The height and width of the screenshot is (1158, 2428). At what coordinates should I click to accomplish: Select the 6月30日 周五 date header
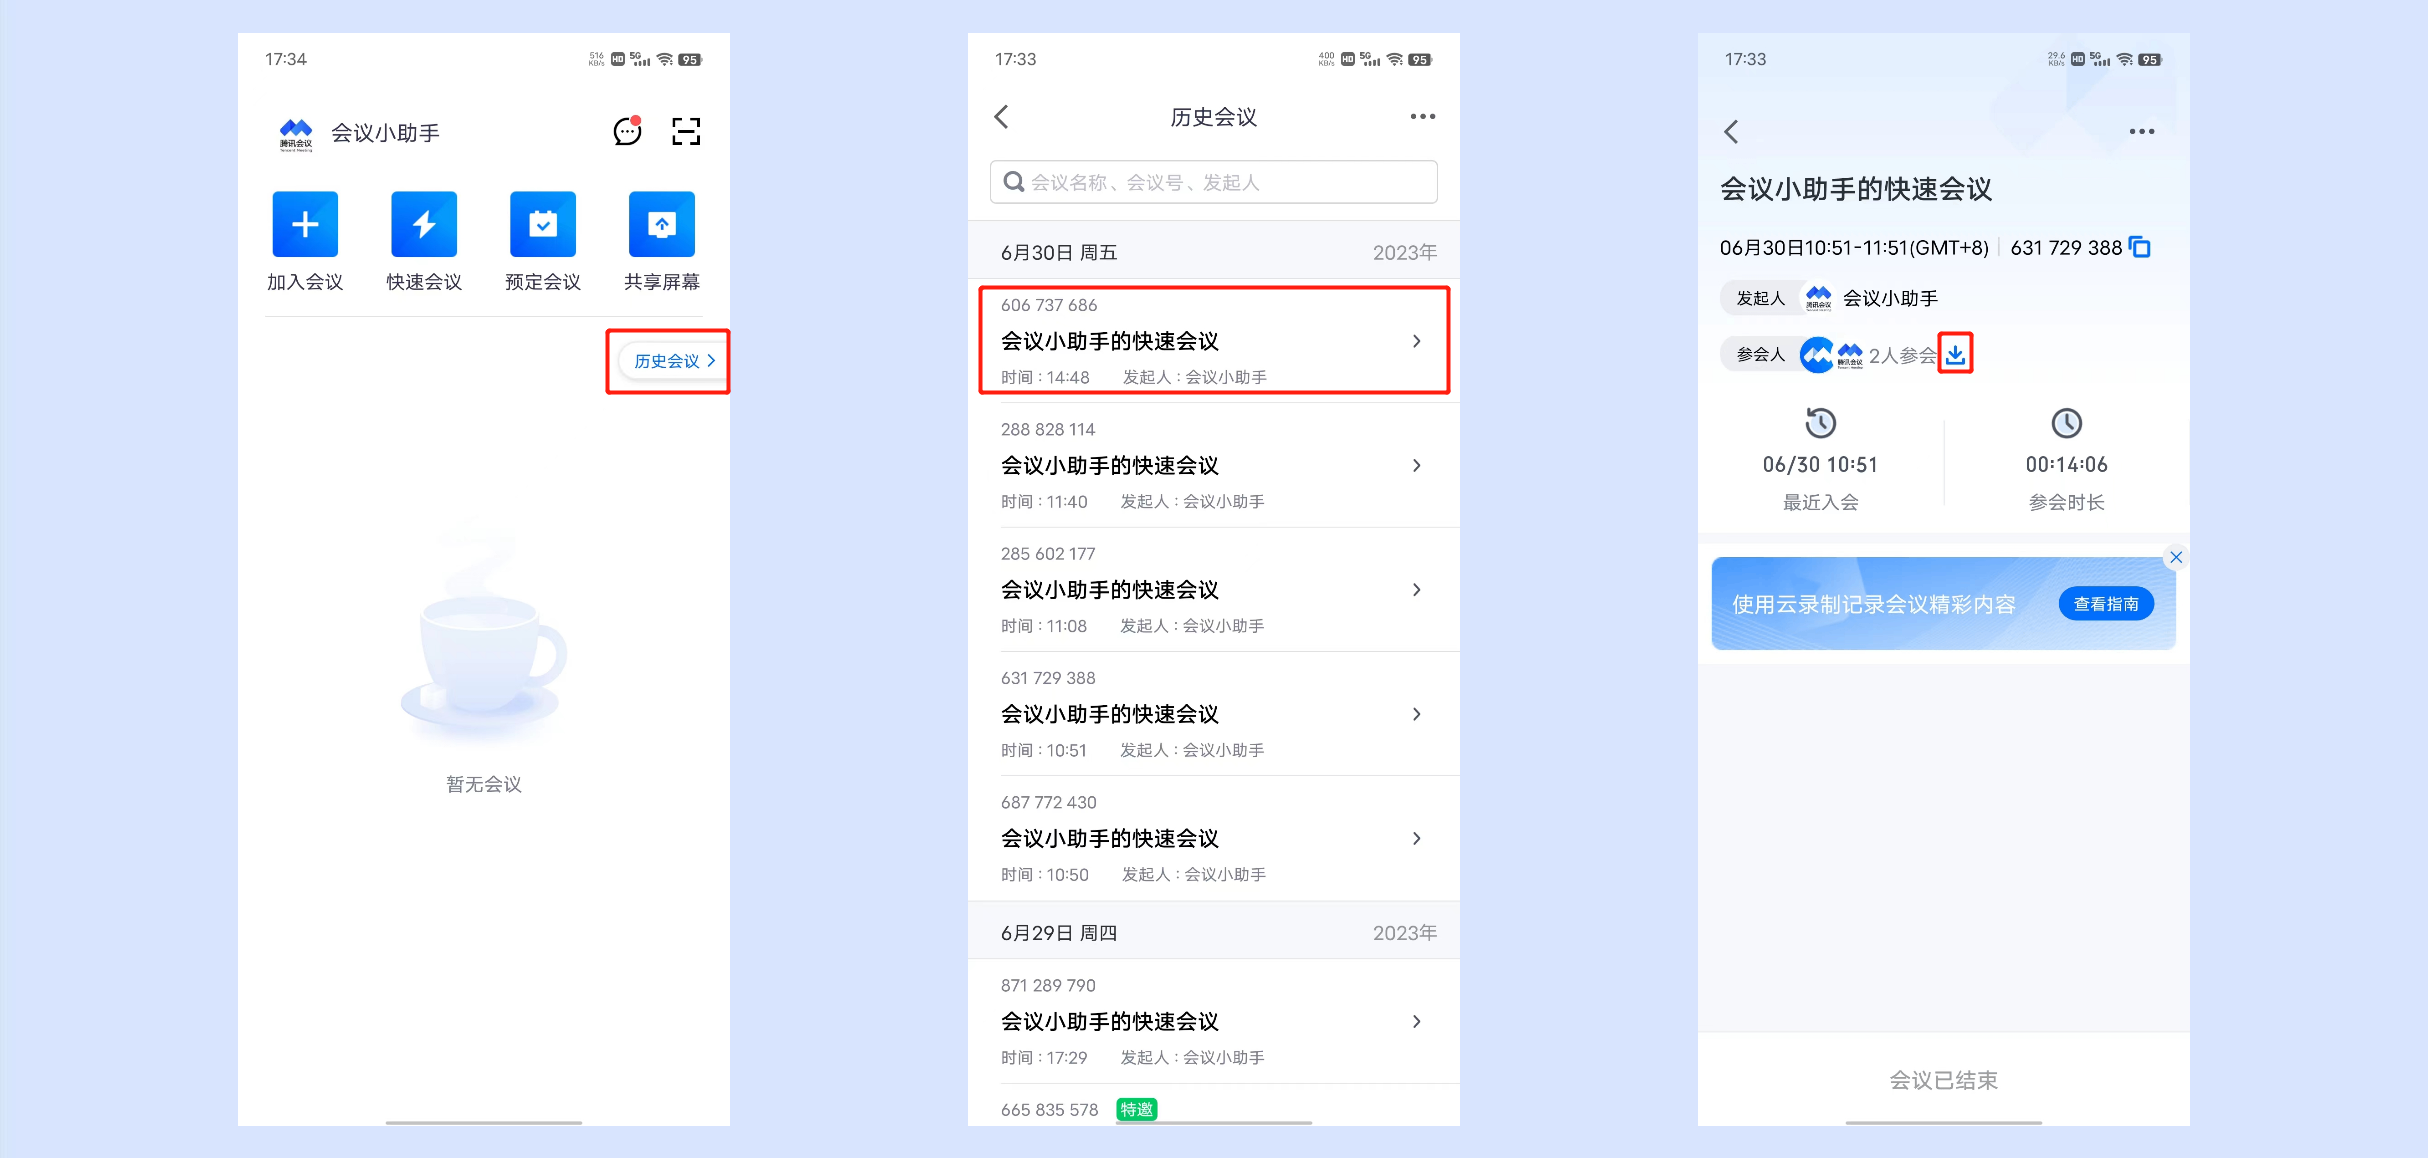point(1214,252)
